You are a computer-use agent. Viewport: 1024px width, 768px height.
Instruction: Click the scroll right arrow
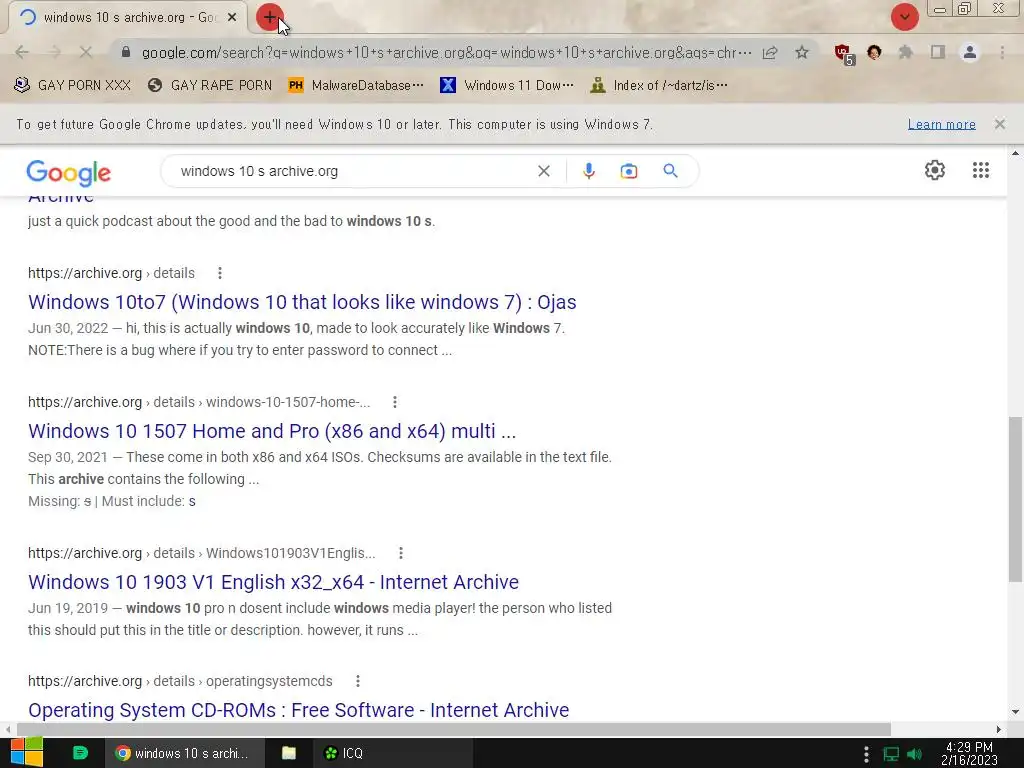click(x=999, y=729)
